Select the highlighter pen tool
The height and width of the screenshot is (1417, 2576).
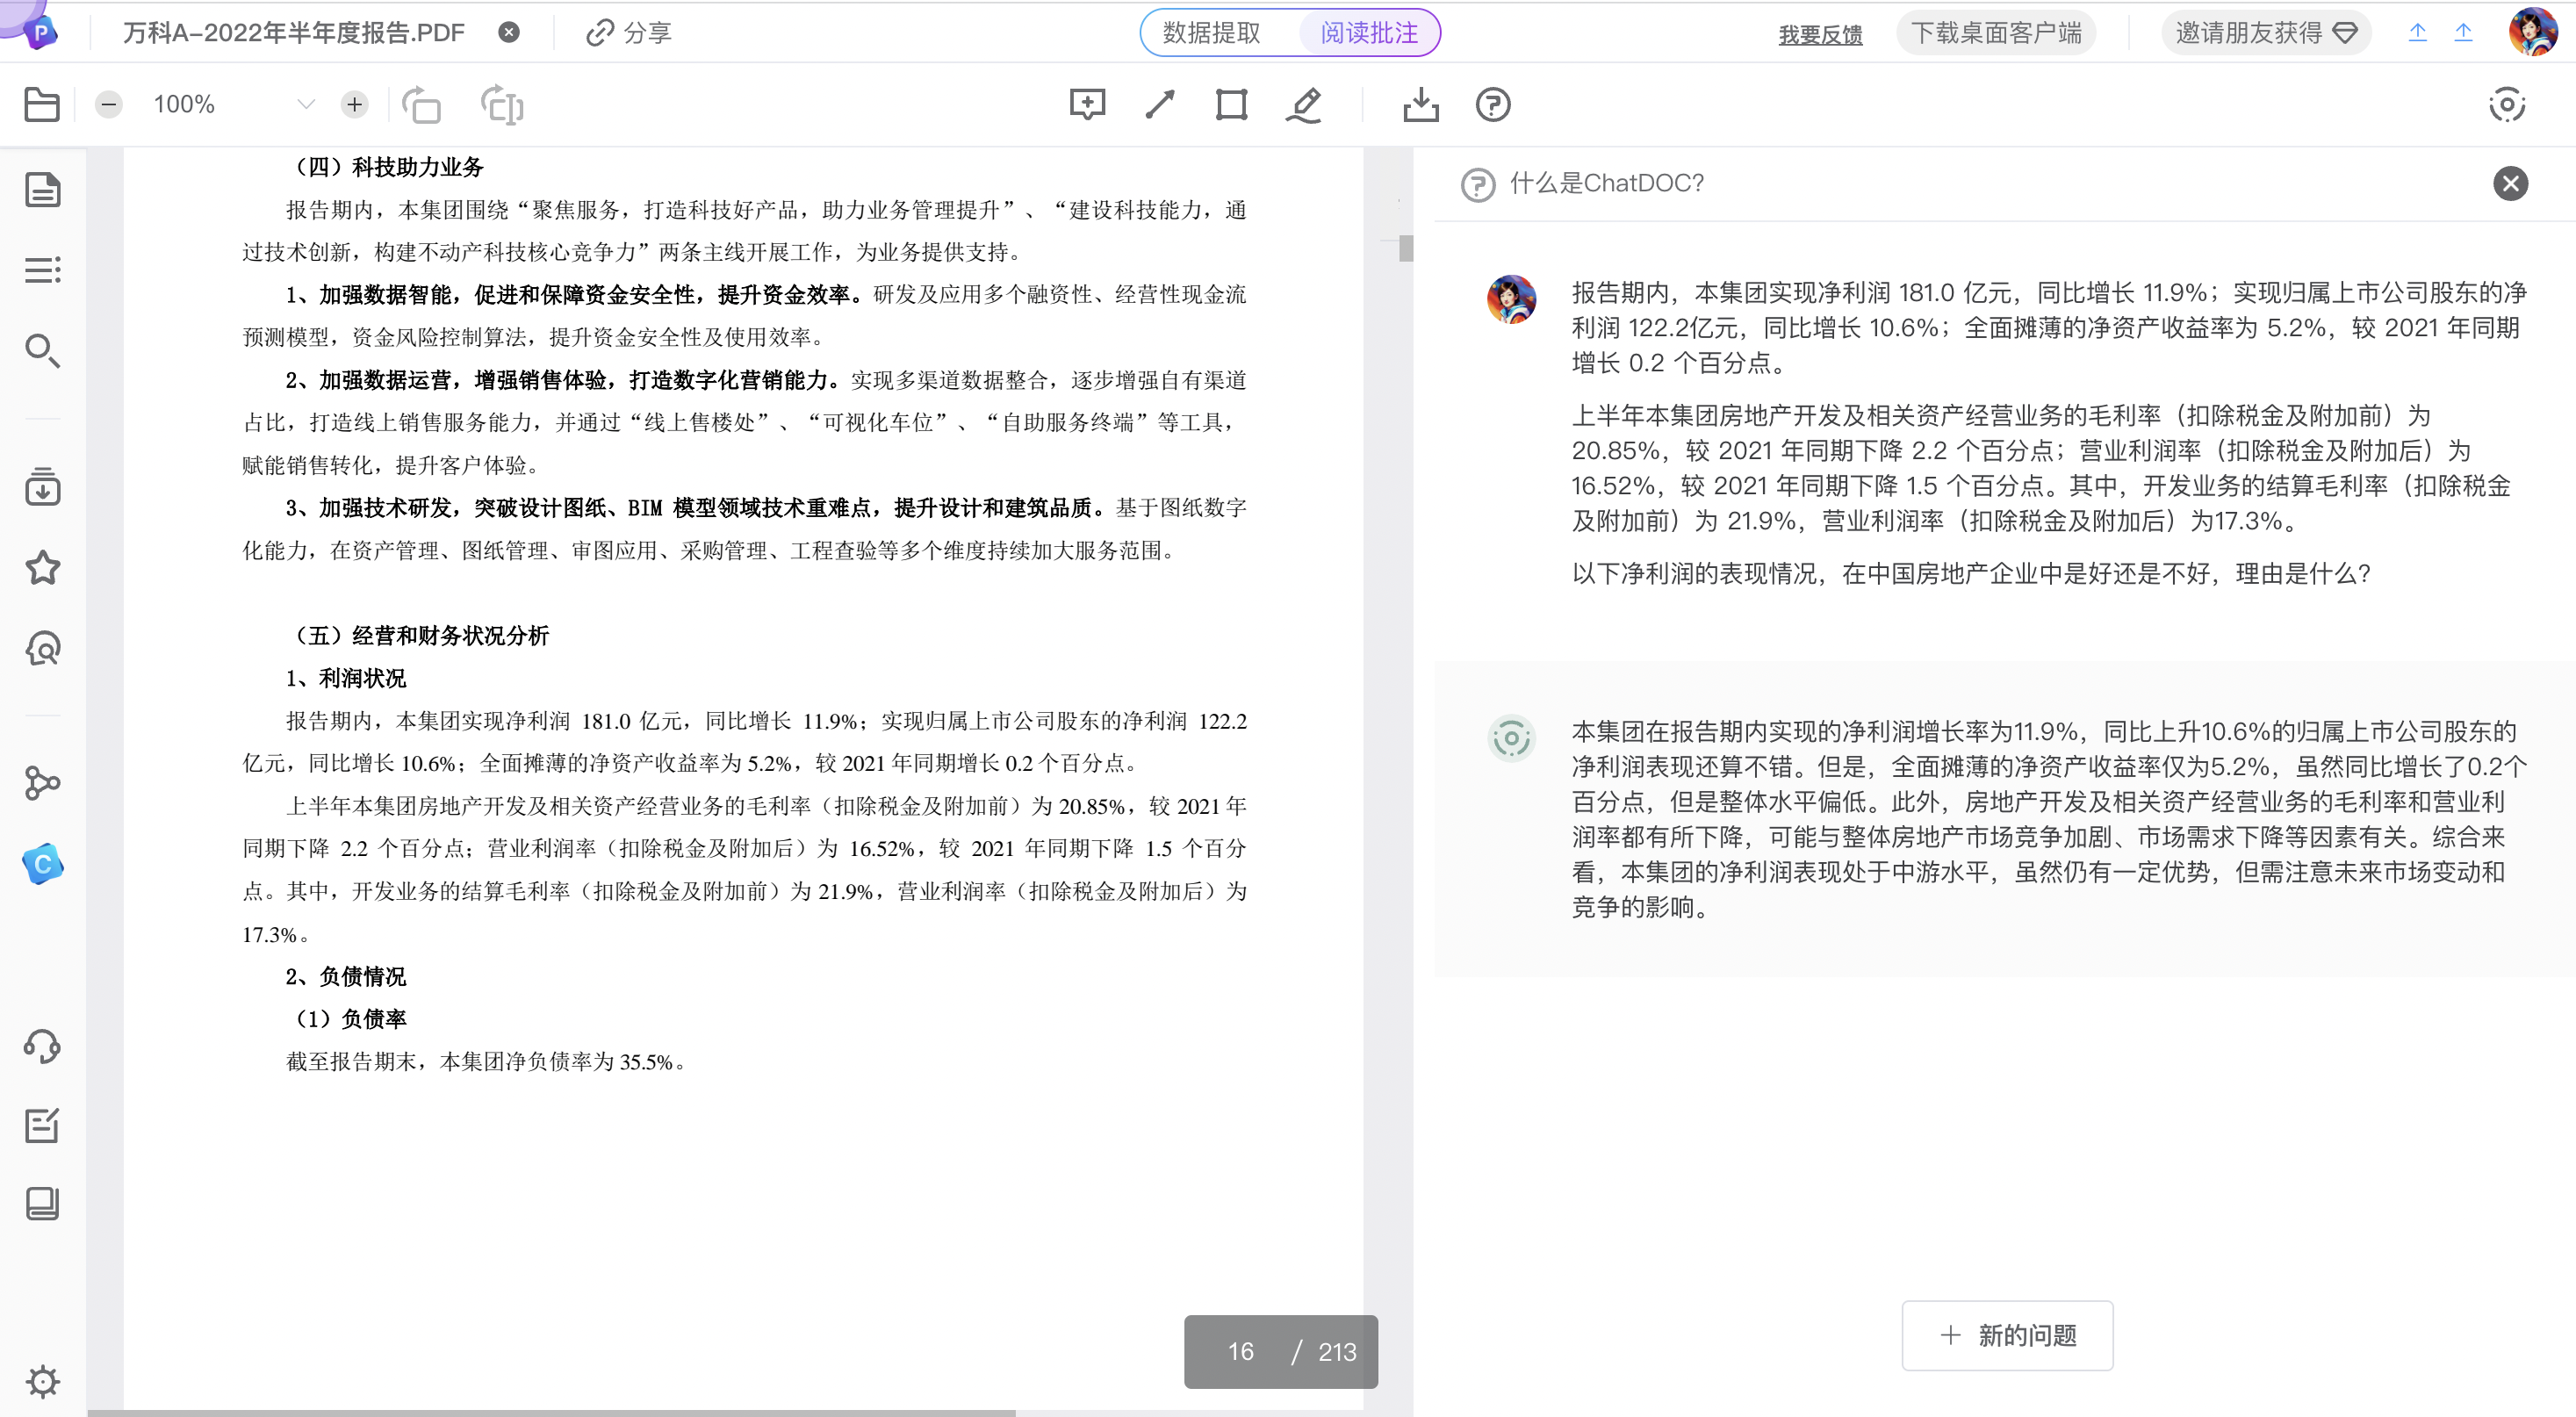(x=1304, y=104)
